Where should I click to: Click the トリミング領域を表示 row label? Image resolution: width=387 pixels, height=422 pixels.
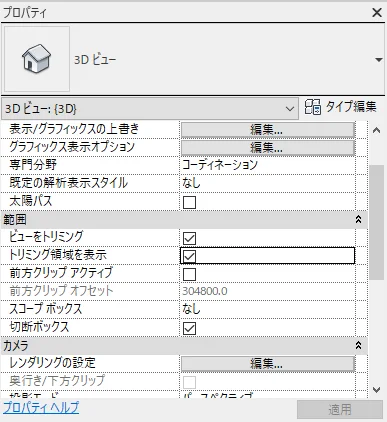58,255
